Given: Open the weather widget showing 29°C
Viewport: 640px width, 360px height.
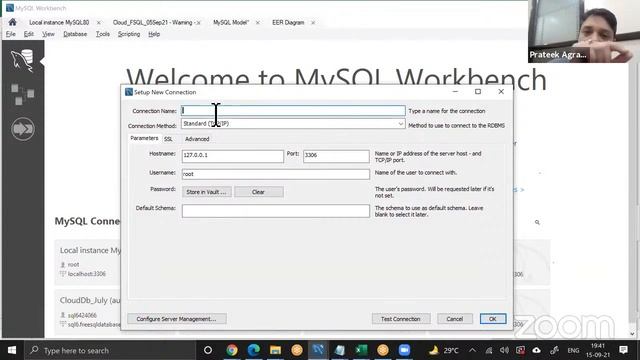Looking at the screenshot, I should click(443, 350).
